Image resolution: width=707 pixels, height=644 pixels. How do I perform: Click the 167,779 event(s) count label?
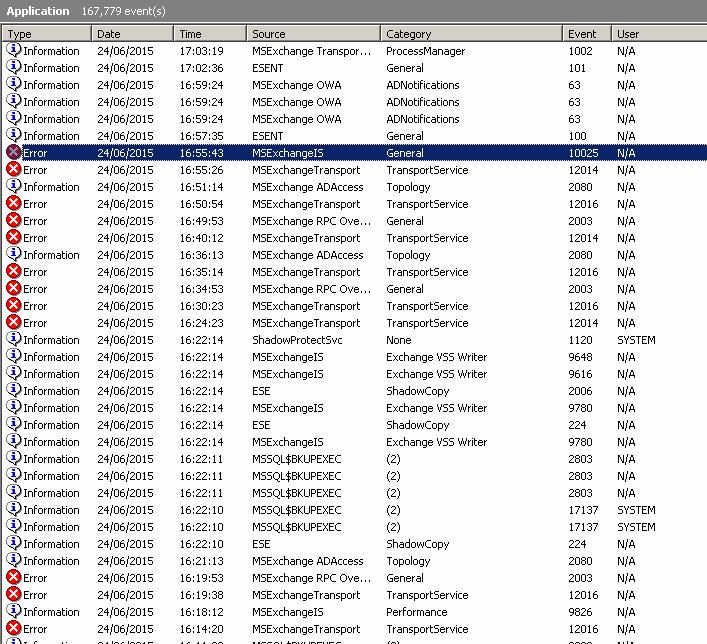click(x=124, y=11)
